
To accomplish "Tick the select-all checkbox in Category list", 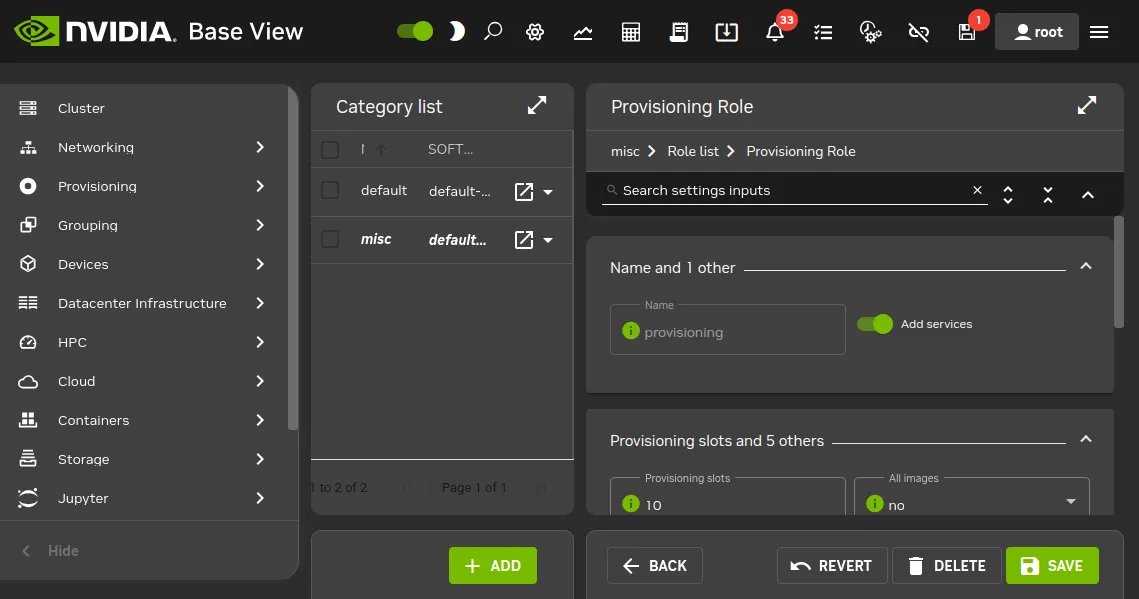I will (330, 150).
